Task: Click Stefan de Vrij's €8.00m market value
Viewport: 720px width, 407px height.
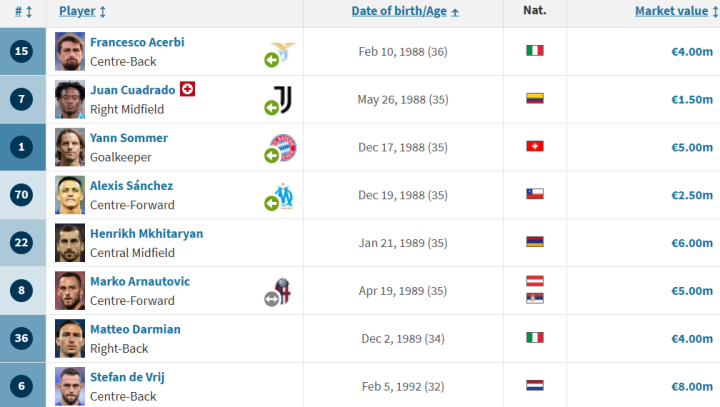Action: [692, 385]
